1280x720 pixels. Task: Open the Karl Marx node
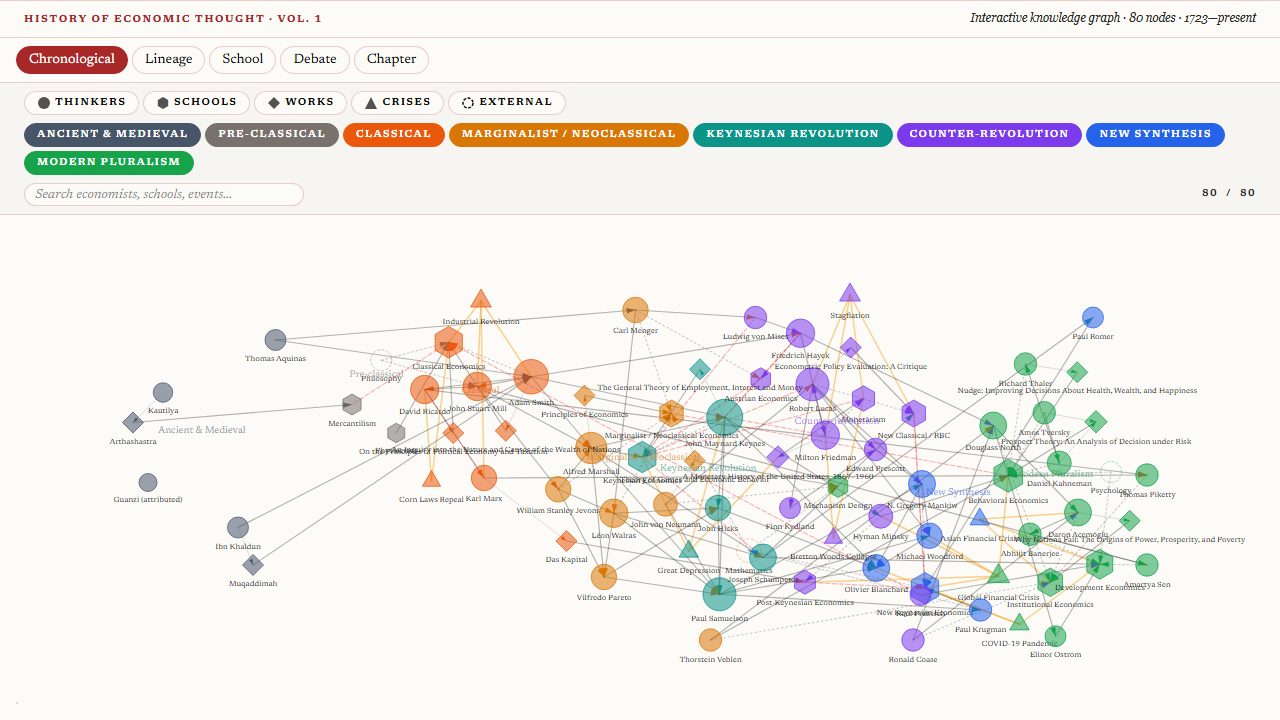pos(484,478)
